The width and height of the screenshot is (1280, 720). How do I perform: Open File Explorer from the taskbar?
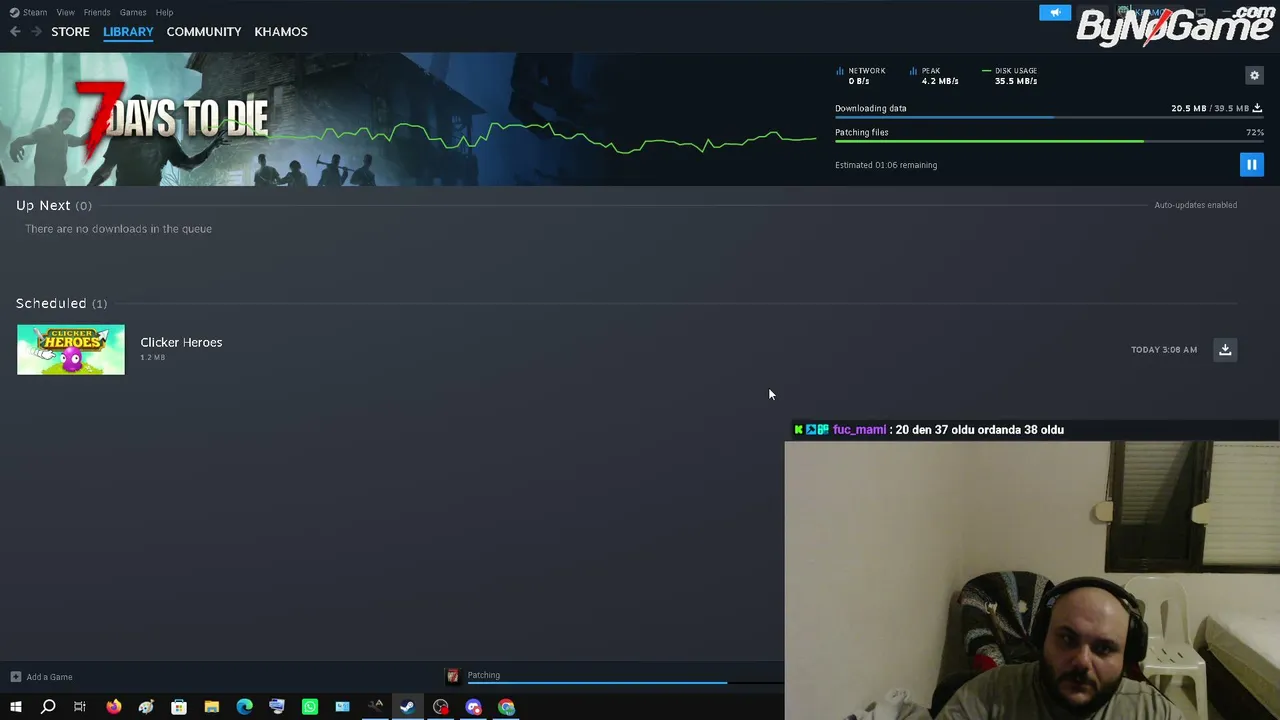pos(212,707)
